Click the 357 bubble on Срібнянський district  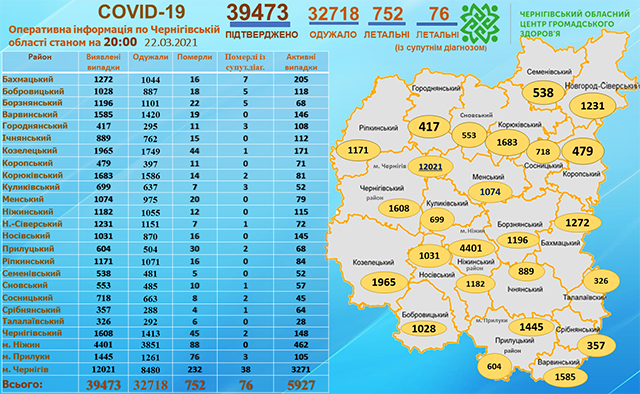point(596,345)
